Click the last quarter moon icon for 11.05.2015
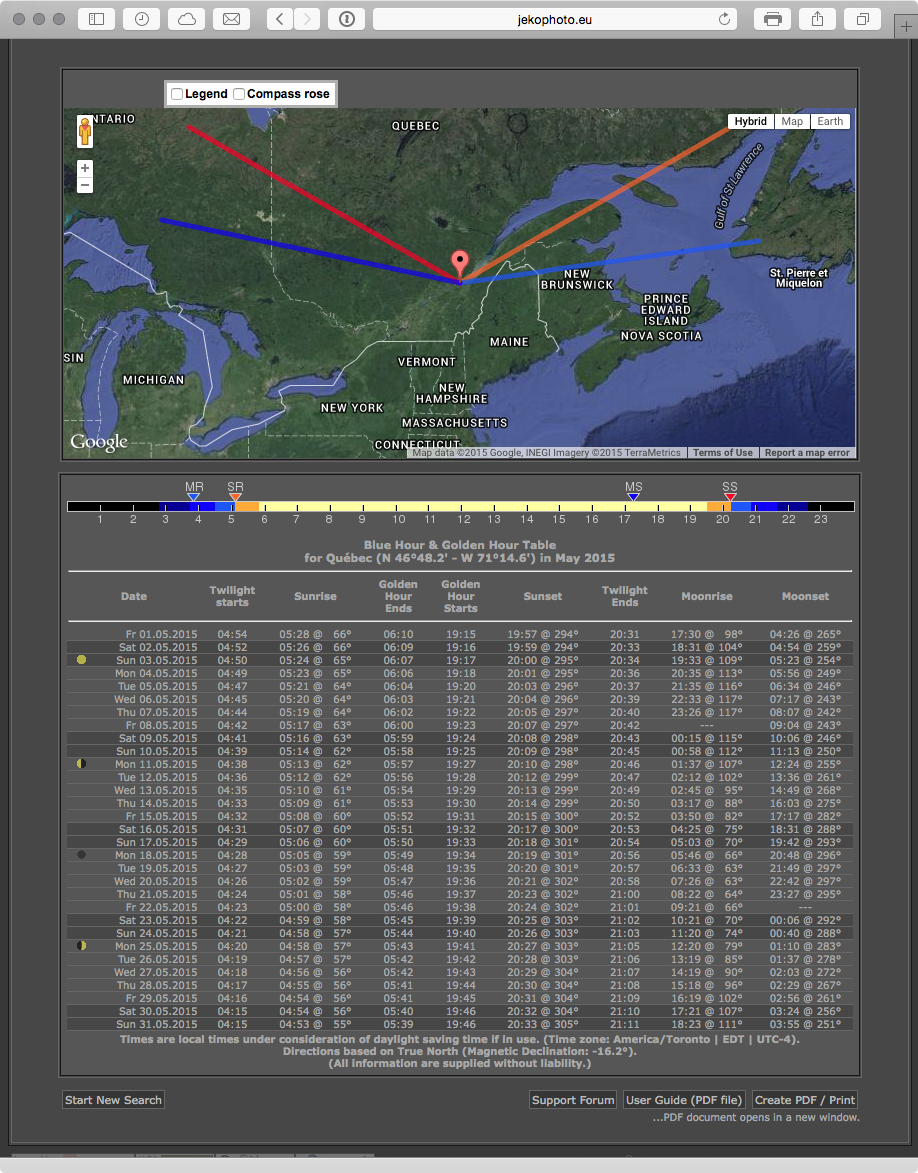Viewport: 918px width, 1173px height. click(82, 764)
